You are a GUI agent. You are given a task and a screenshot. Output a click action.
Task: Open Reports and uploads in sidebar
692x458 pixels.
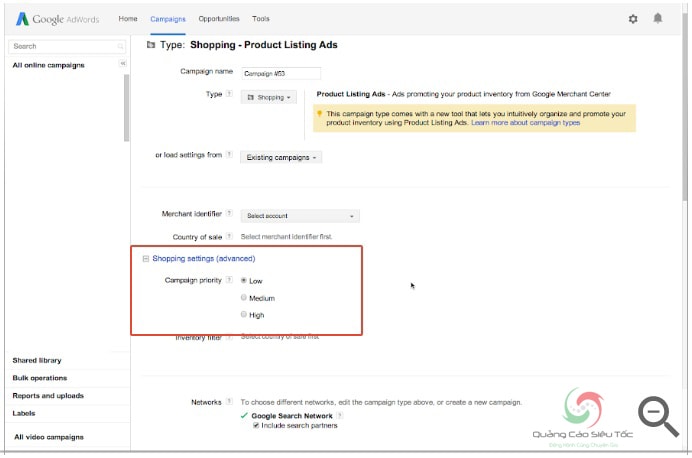tap(48, 396)
